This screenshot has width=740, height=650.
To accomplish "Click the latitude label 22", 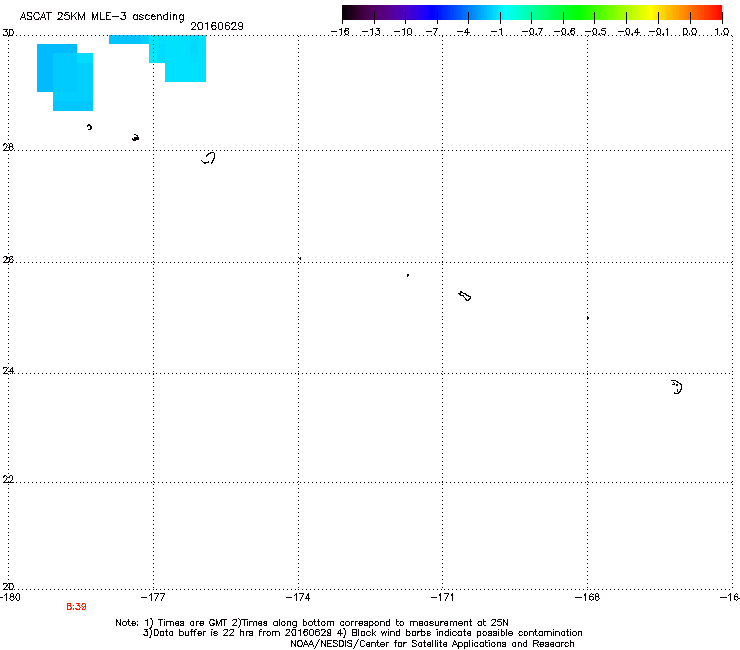I will [8, 479].
